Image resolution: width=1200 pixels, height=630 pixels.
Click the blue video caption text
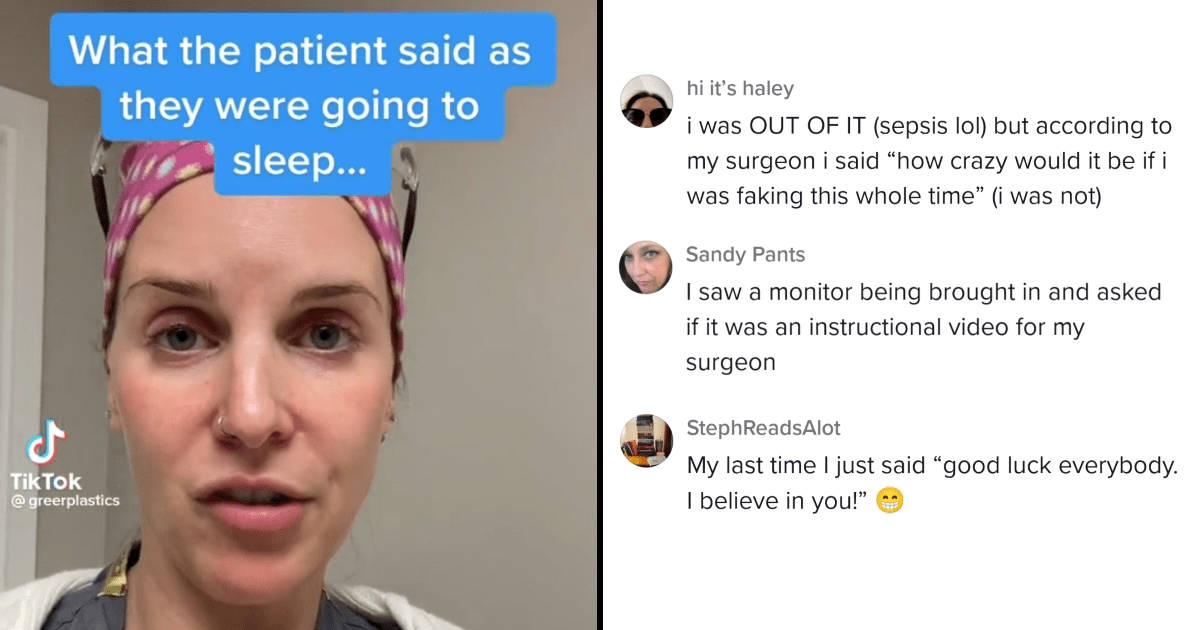tap(300, 106)
